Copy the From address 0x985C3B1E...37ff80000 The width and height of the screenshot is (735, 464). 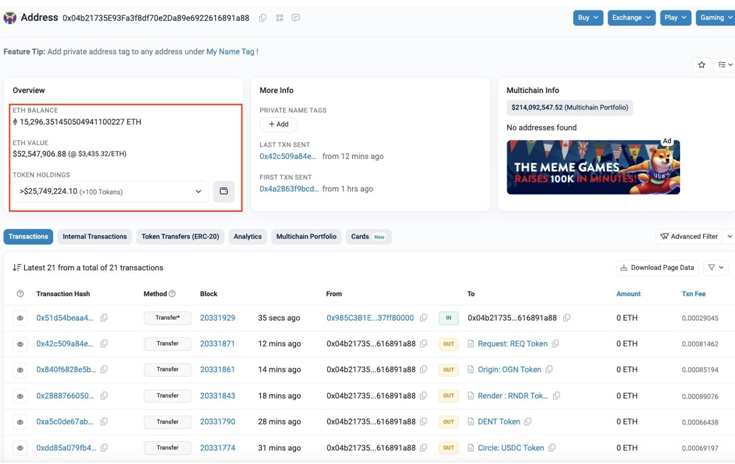(x=423, y=318)
